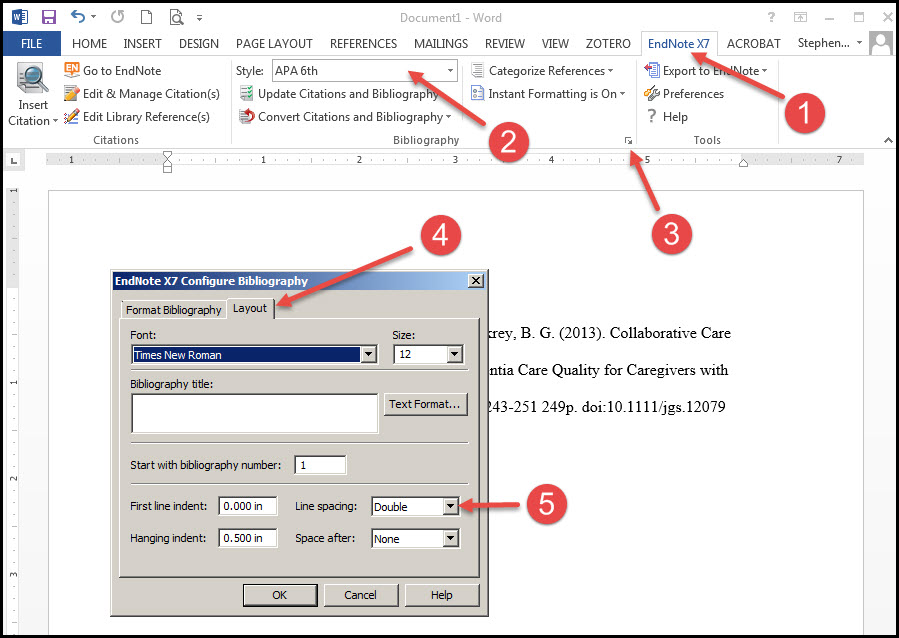Viewport: 899px width, 638px height.
Task: Open Categorize References menu
Action: (542, 71)
